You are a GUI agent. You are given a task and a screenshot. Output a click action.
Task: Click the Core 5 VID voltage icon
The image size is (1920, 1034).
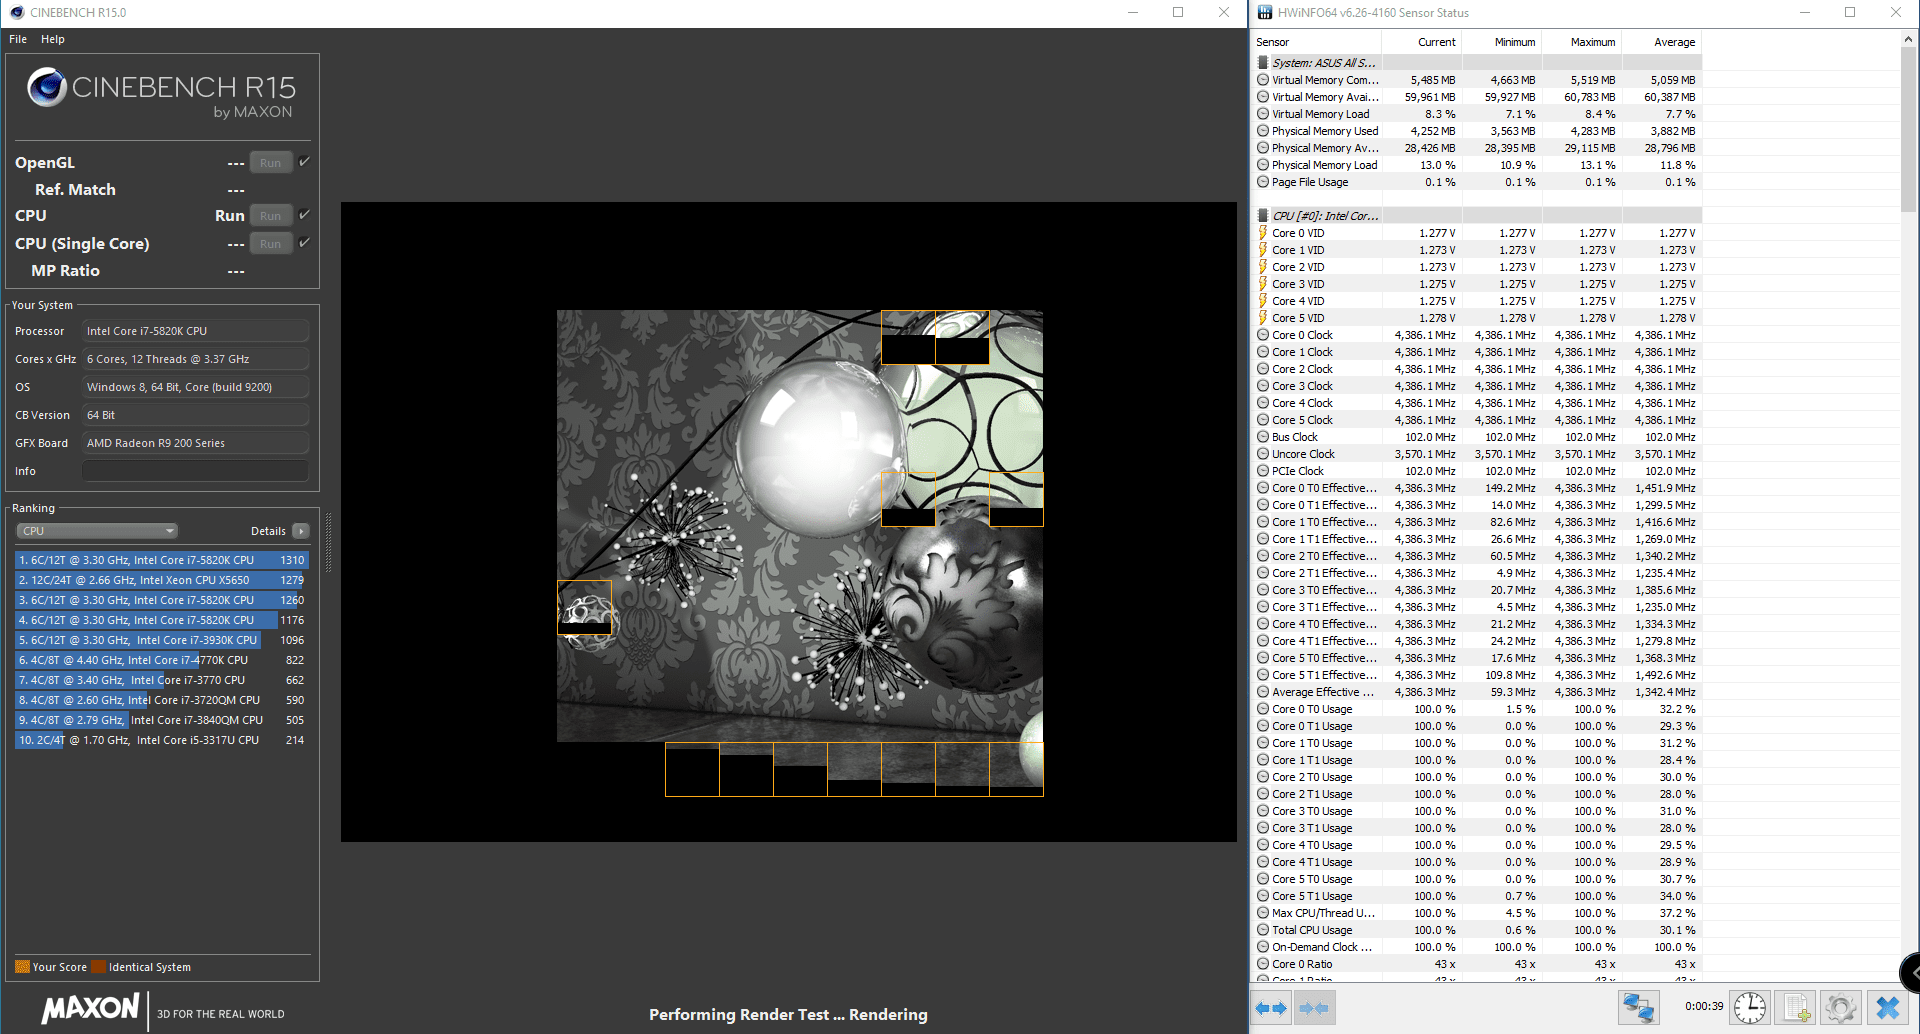pyautogui.click(x=1263, y=318)
